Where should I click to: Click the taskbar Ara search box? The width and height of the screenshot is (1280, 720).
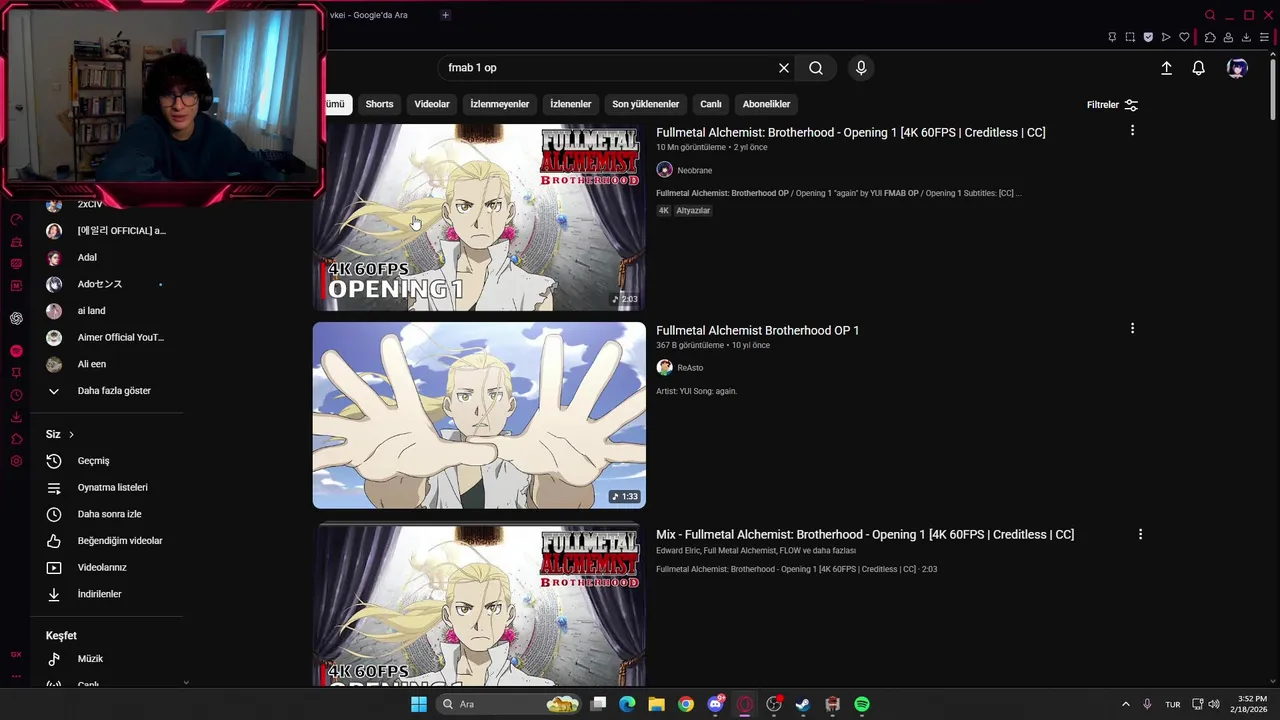pos(510,704)
